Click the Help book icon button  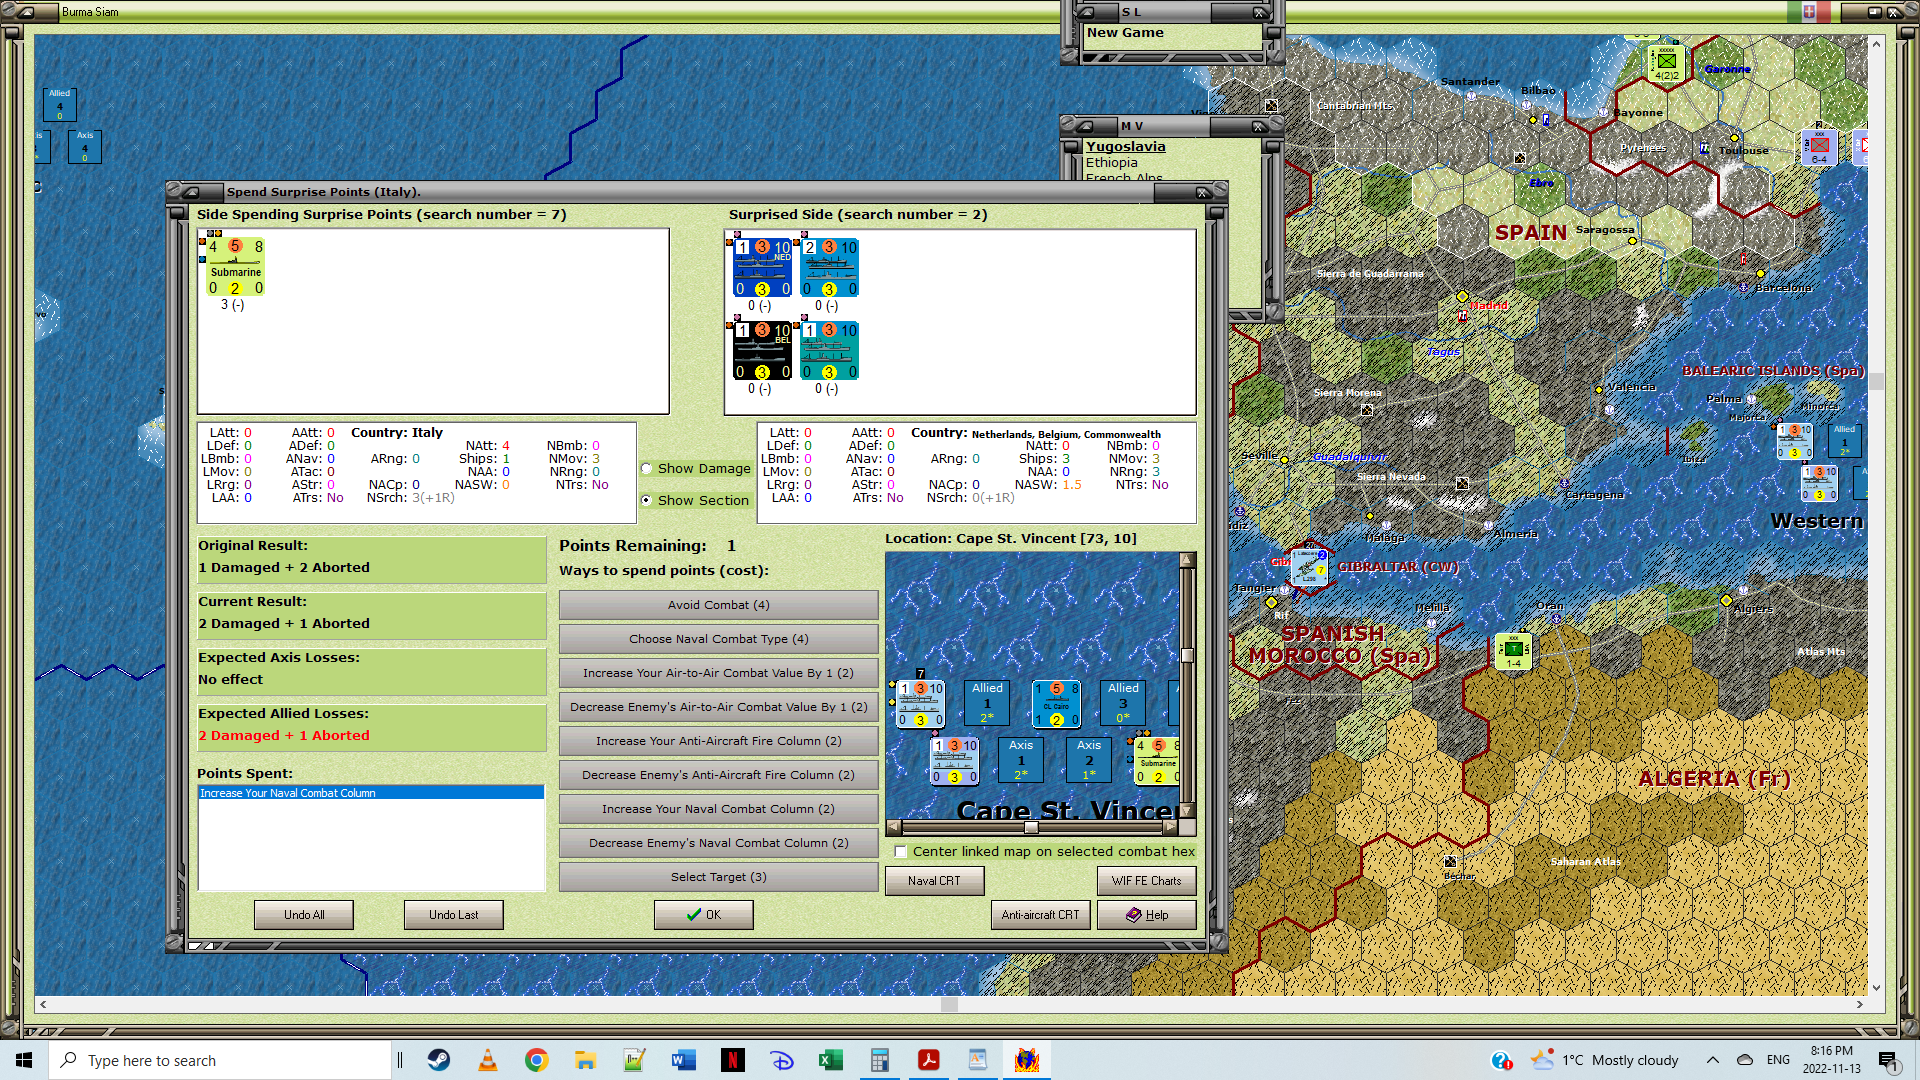(x=1146, y=914)
